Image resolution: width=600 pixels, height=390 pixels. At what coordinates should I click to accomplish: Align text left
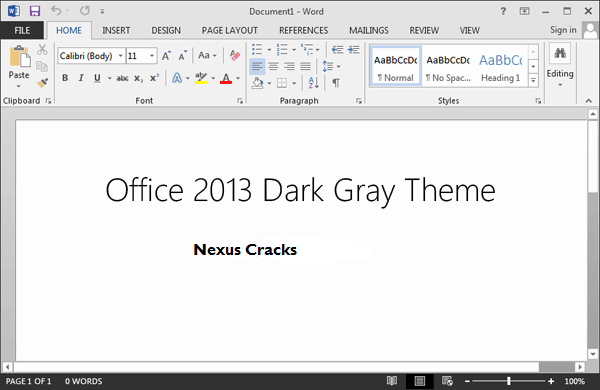257,66
